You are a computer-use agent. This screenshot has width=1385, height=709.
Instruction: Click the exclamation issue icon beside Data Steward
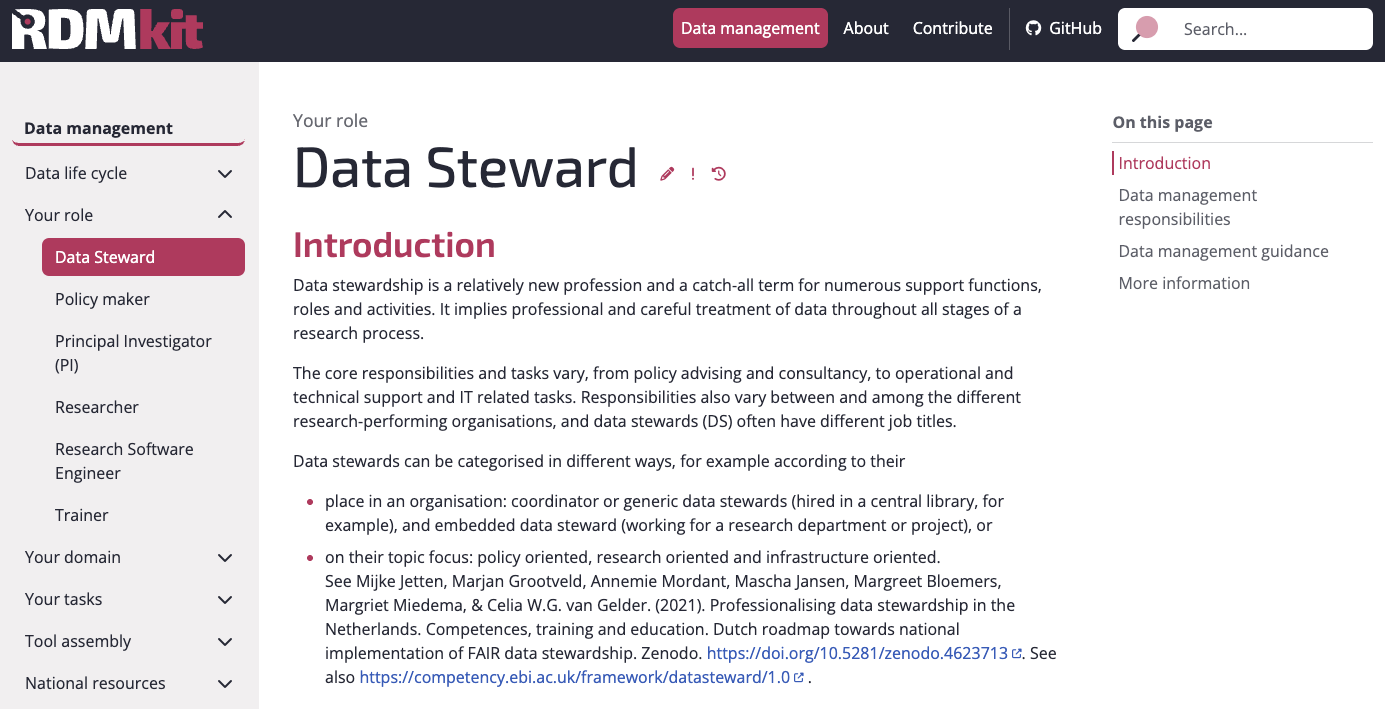coord(692,174)
